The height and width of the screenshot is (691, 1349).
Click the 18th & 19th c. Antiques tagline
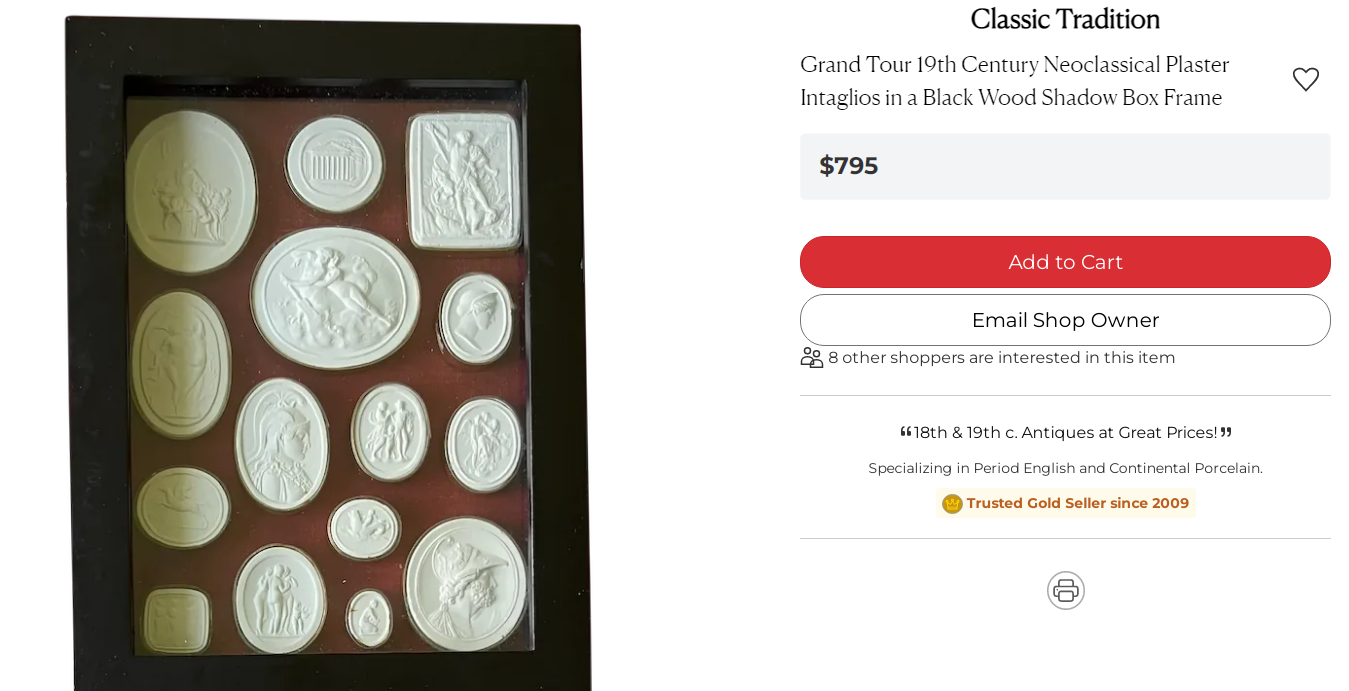(x=1065, y=433)
